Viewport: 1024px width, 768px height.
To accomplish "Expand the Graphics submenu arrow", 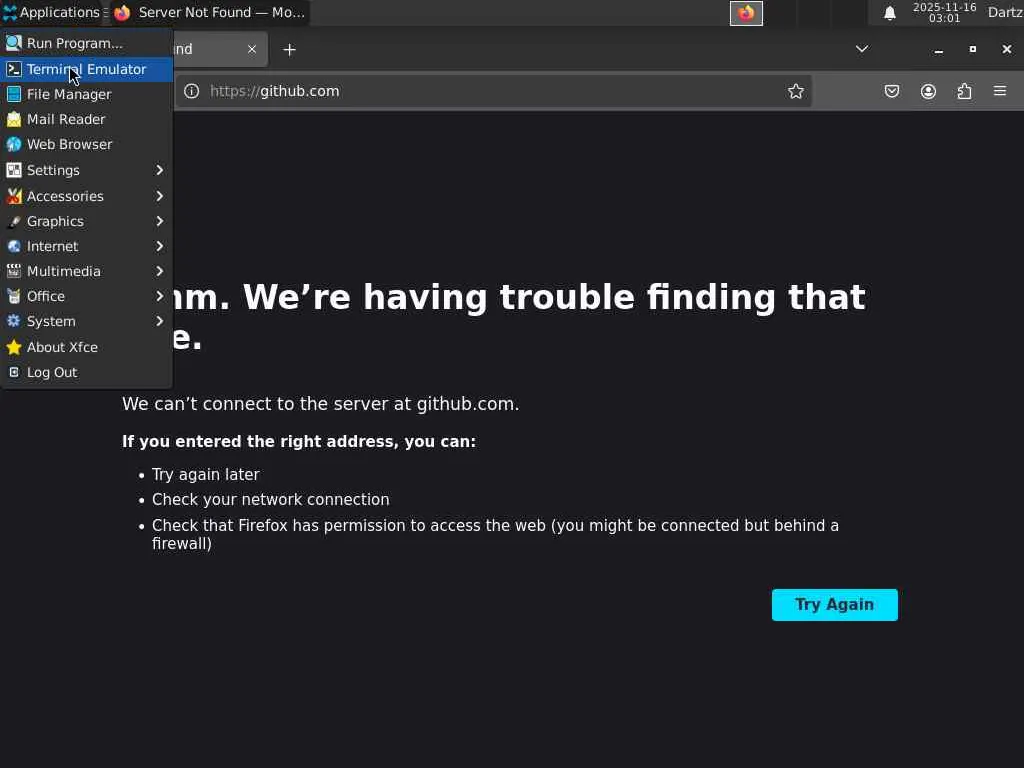I will [x=159, y=221].
